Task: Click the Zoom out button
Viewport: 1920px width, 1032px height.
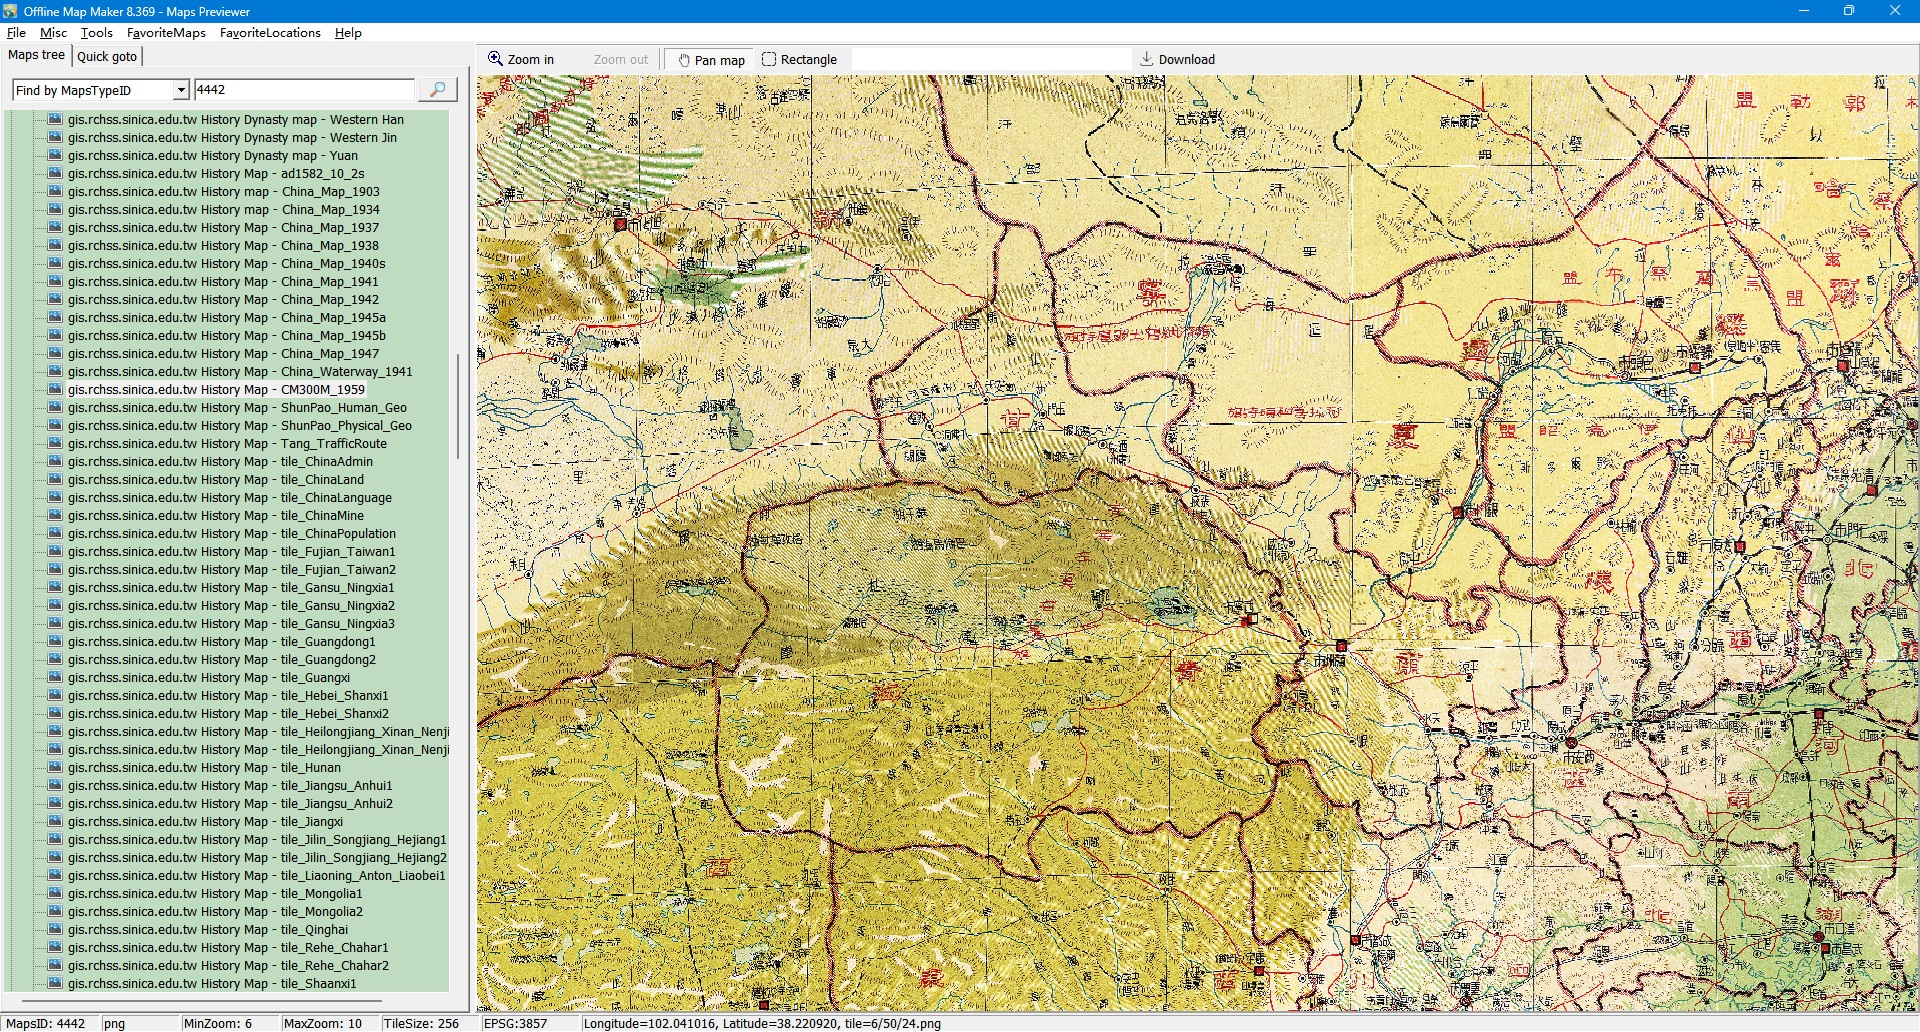Action: pos(620,60)
